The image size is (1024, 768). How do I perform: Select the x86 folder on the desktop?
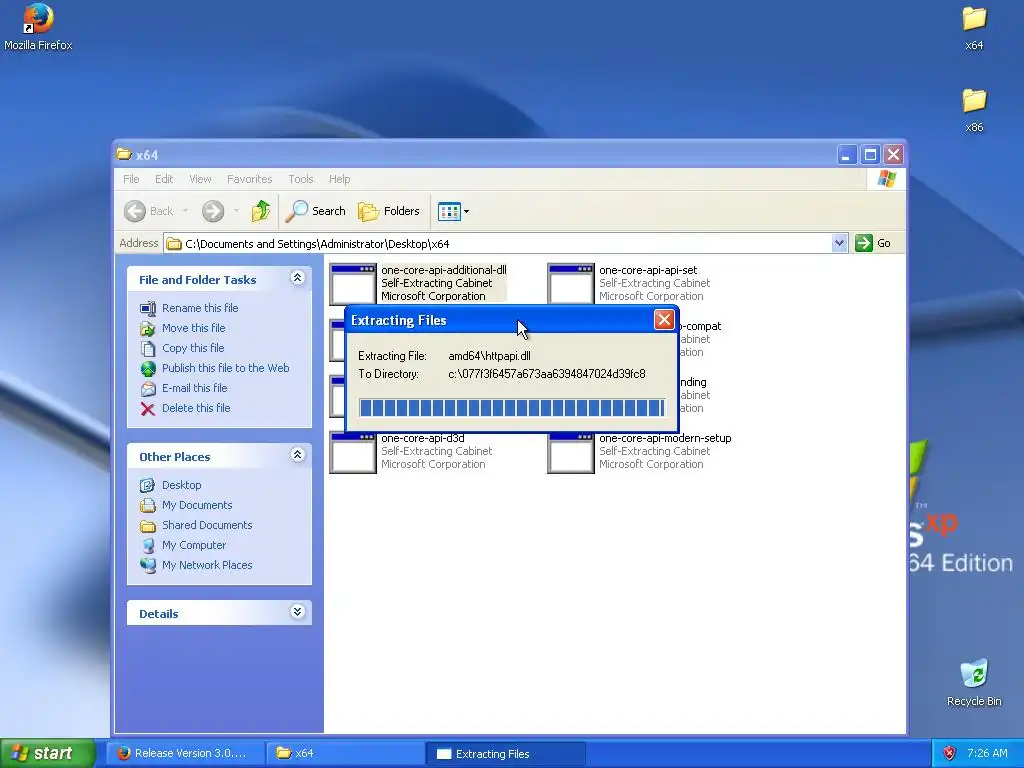[974, 110]
